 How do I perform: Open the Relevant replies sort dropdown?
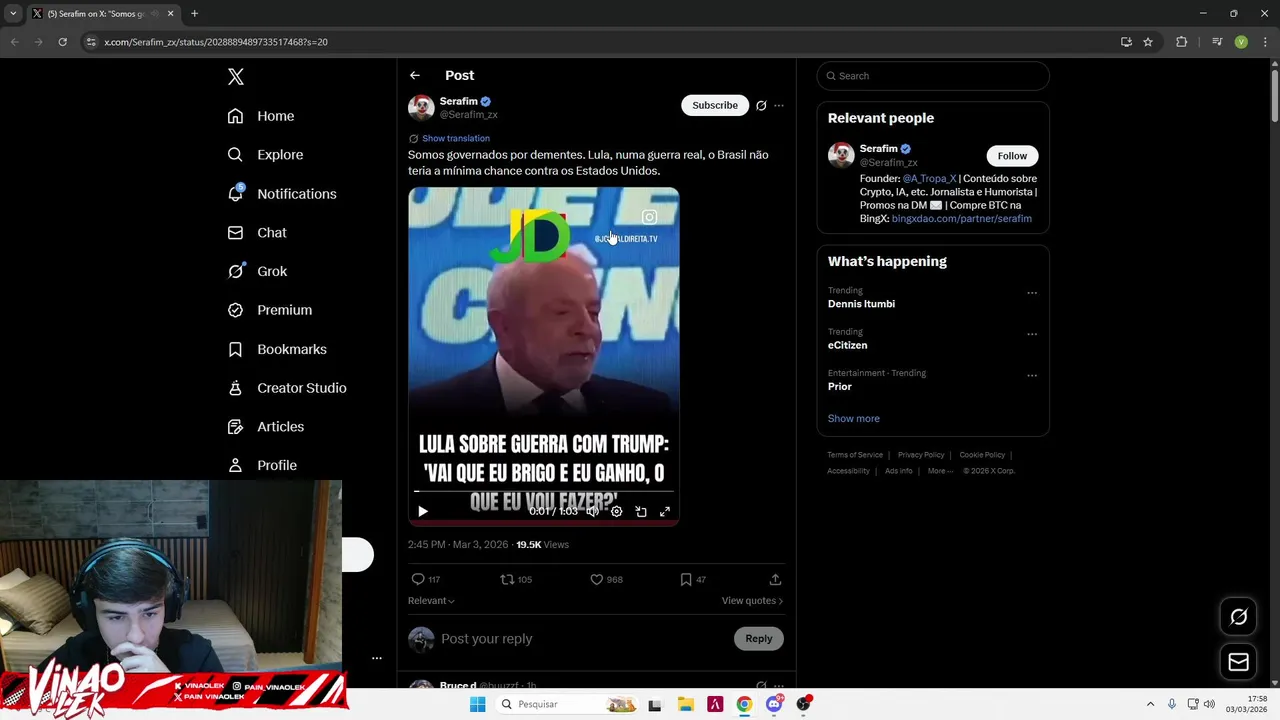click(x=431, y=600)
